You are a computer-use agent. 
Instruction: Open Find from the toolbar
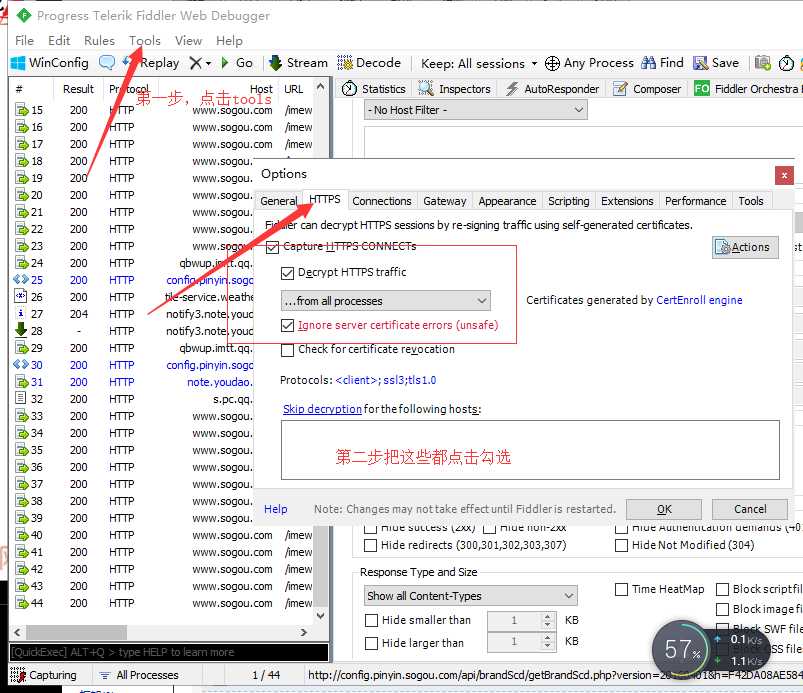coord(662,63)
